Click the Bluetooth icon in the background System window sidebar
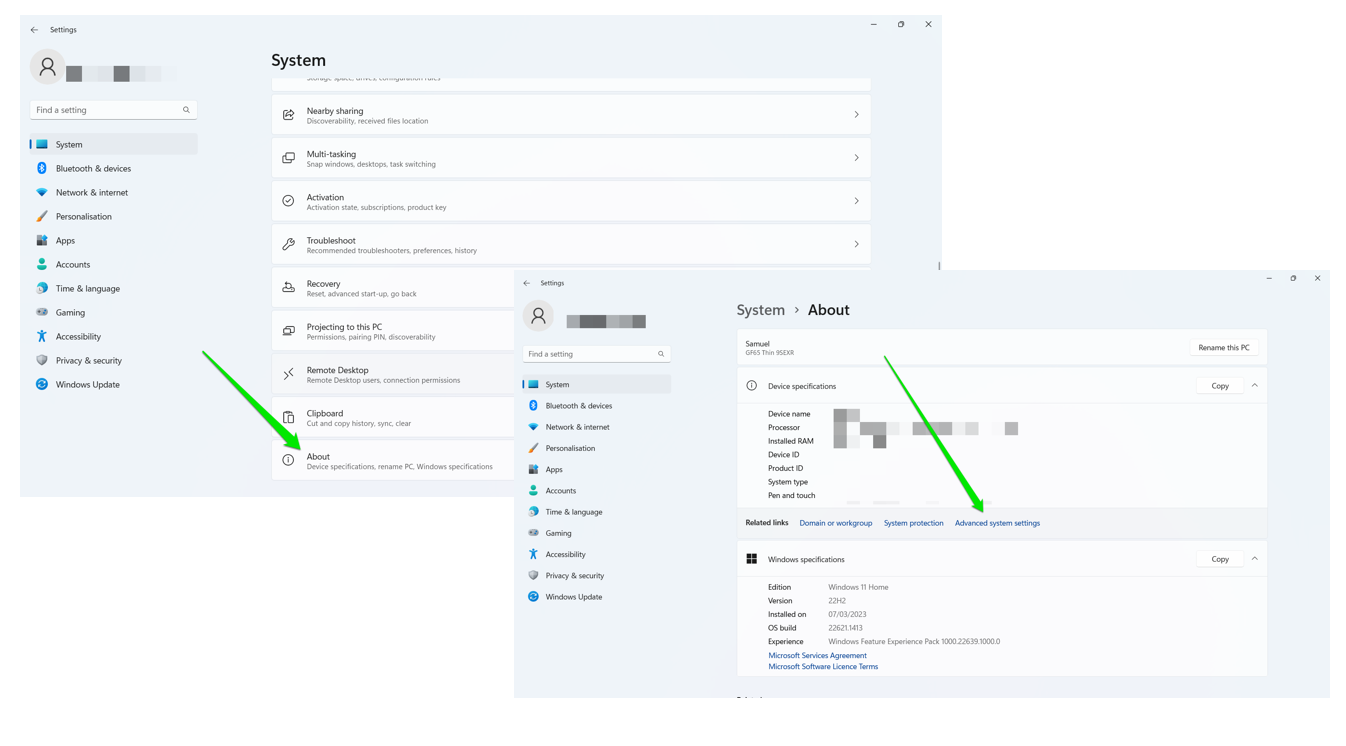Image resolution: width=1346 pixels, height=746 pixels. pyautogui.click(x=42, y=168)
